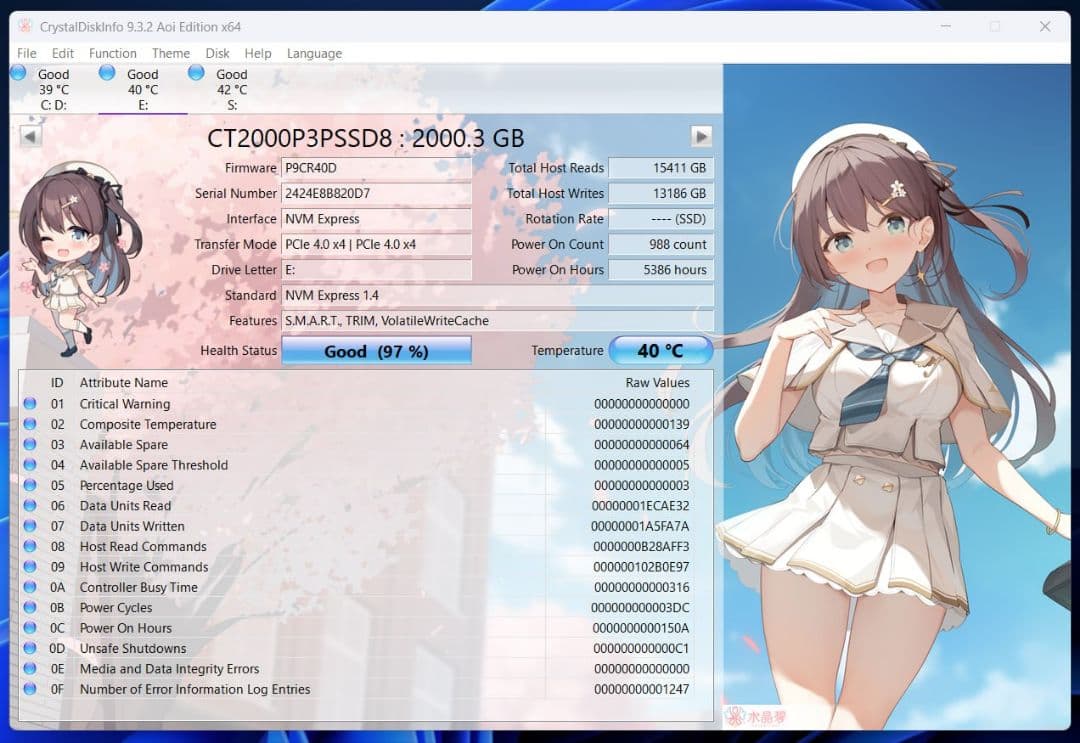Screen dimensions: 1080x743
Task: Click Power On Hours value 5386 hours
Action: 661,270
